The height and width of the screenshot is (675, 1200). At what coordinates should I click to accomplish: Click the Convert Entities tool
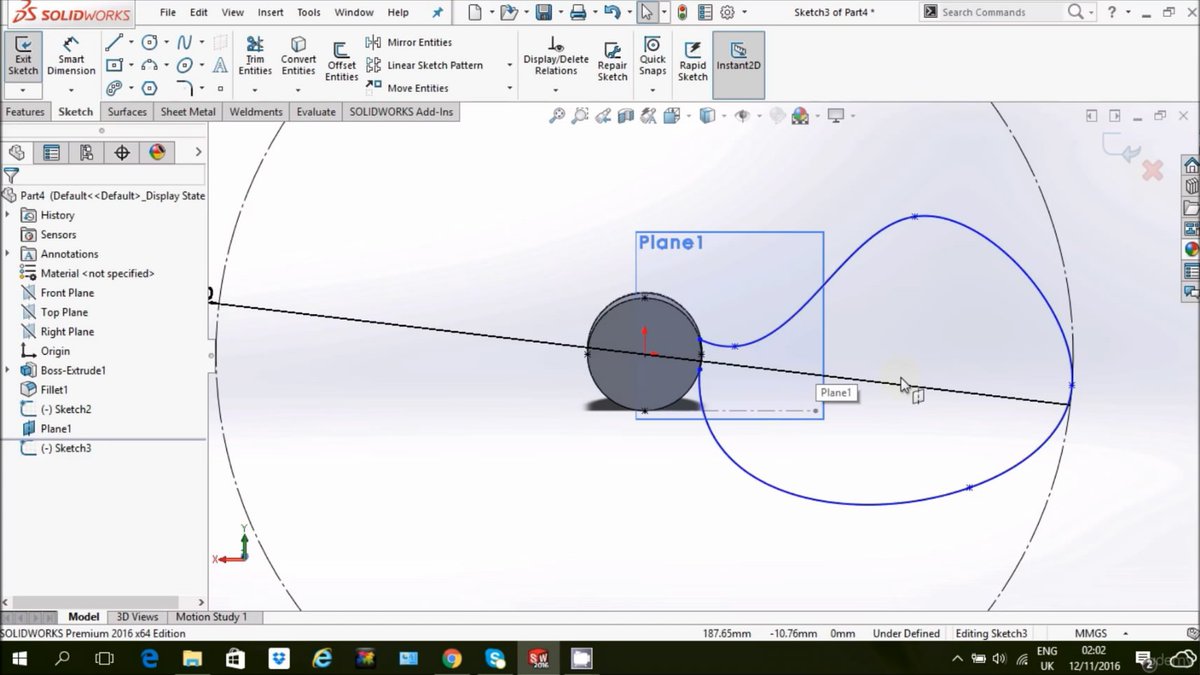[298, 57]
